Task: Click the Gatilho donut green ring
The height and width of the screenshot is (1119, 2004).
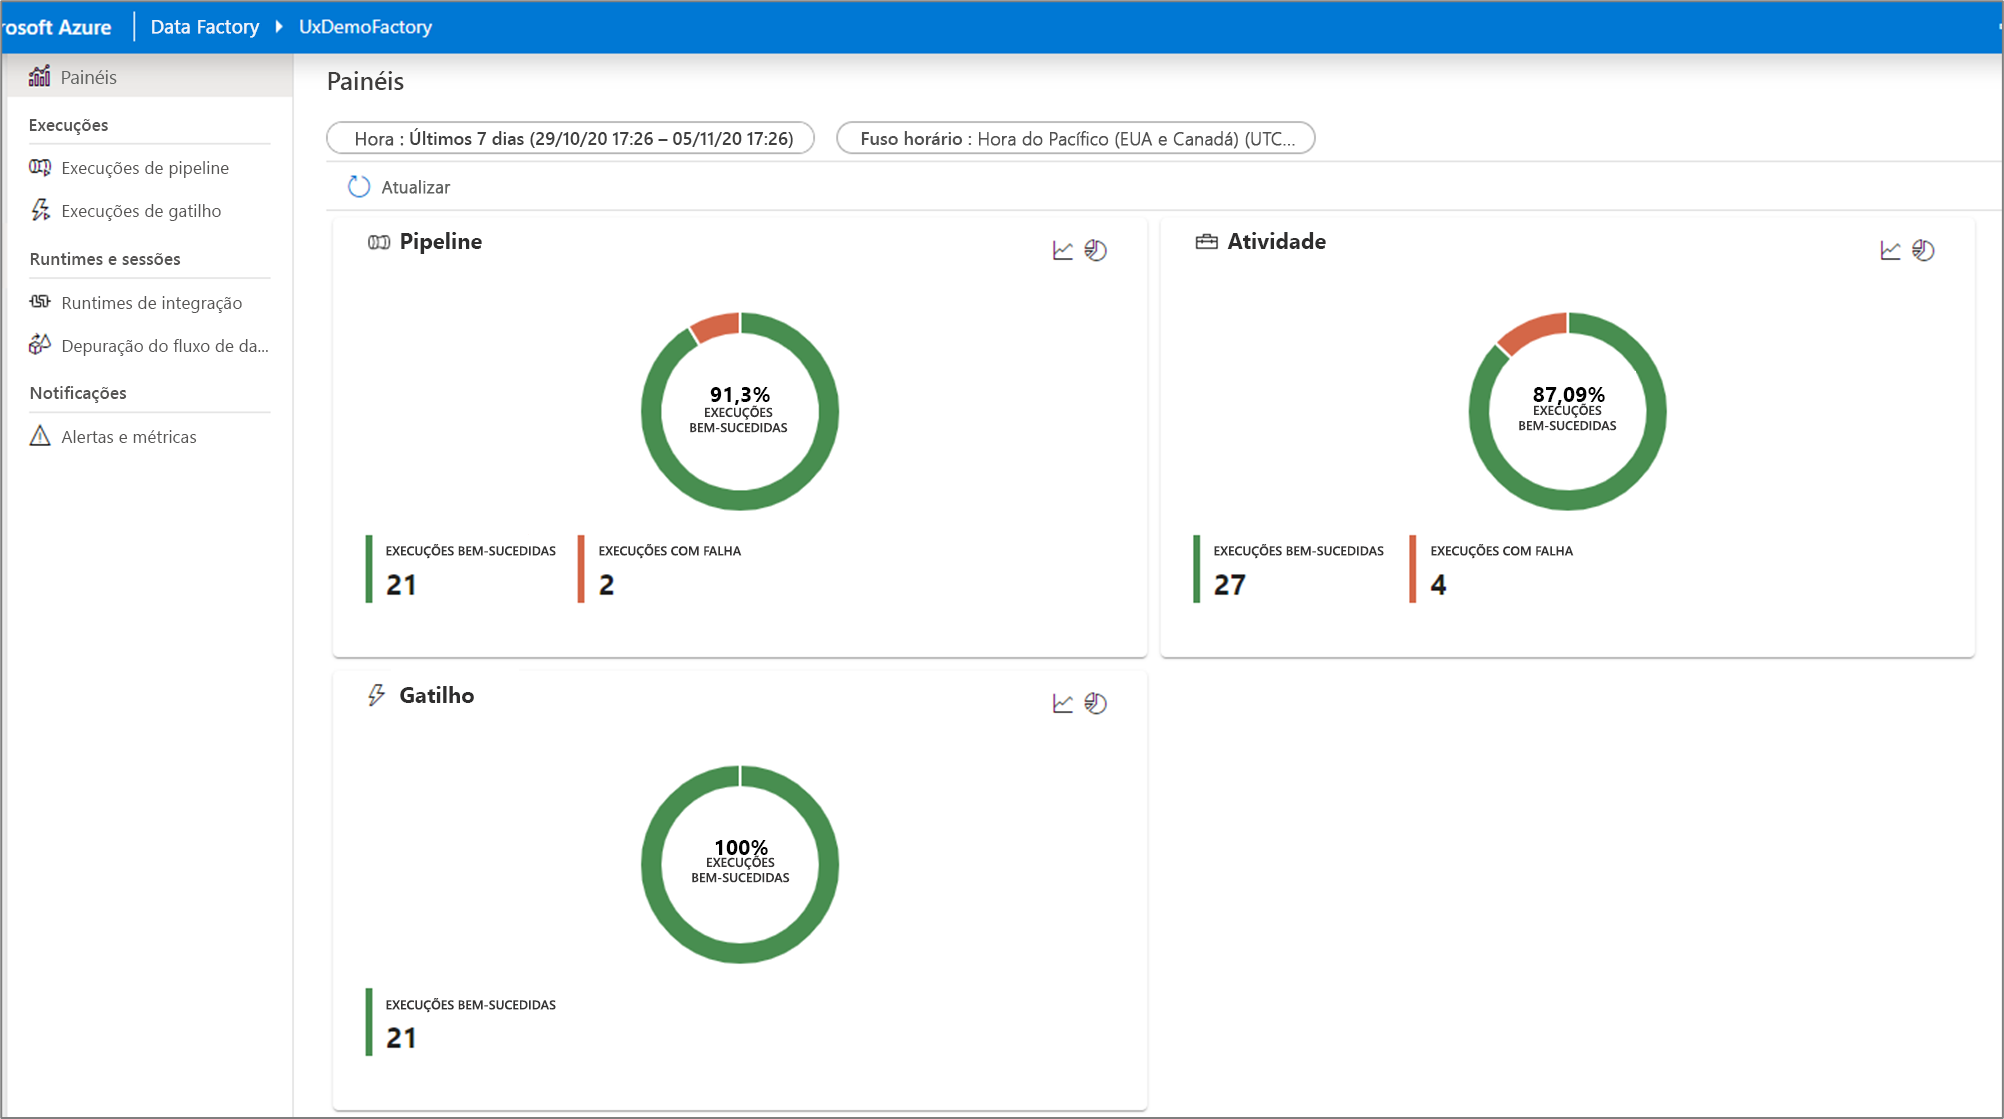Action: click(x=740, y=953)
